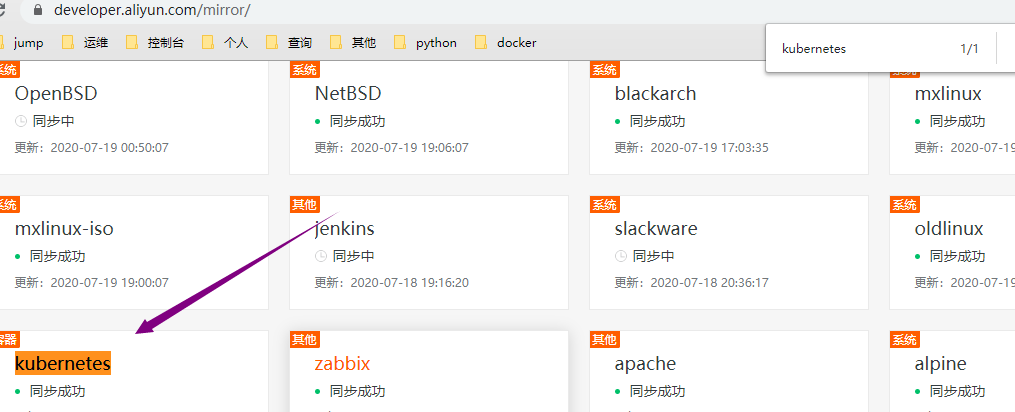Open the 运维 bookmark folder
Viewport: 1015px width, 412px height.
tap(85, 43)
